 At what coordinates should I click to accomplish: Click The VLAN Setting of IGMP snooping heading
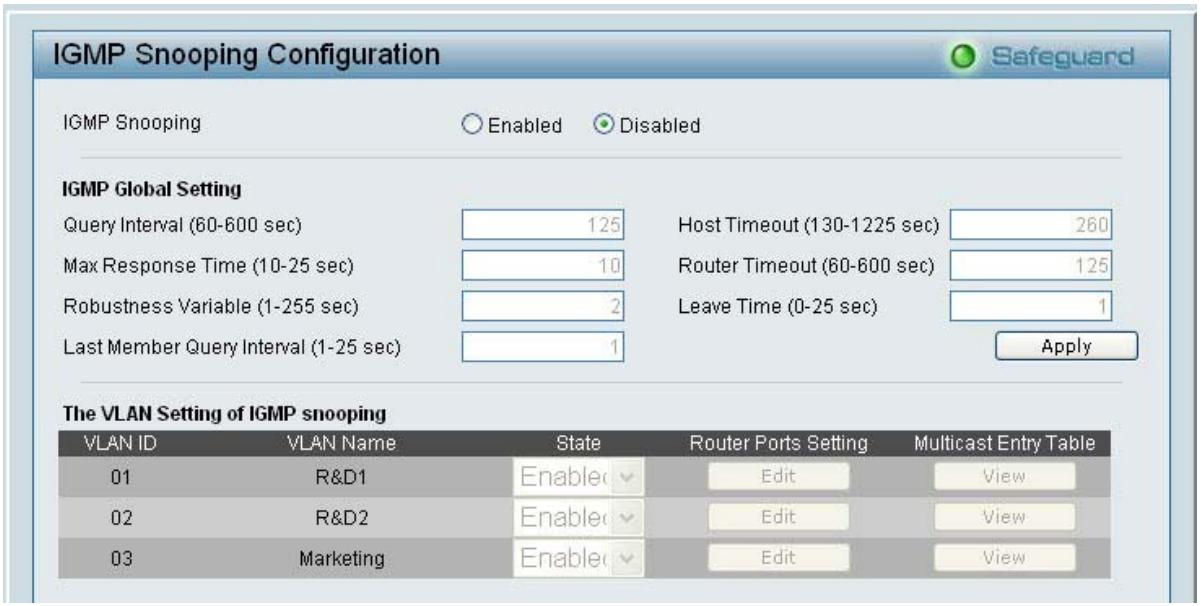225,412
